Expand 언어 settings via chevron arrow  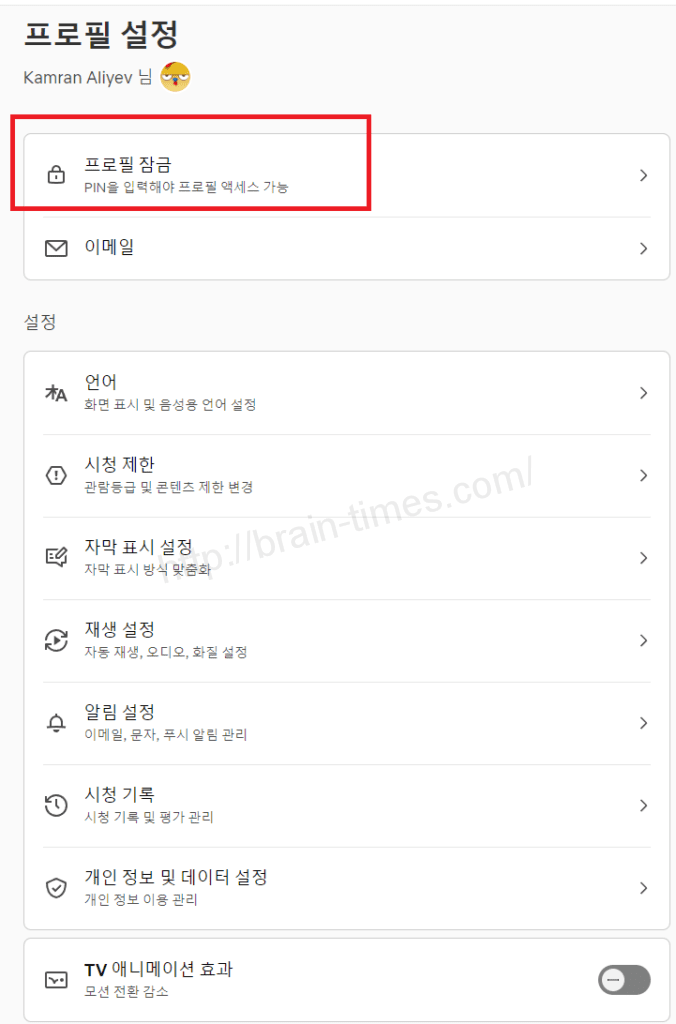pos(643,393)
